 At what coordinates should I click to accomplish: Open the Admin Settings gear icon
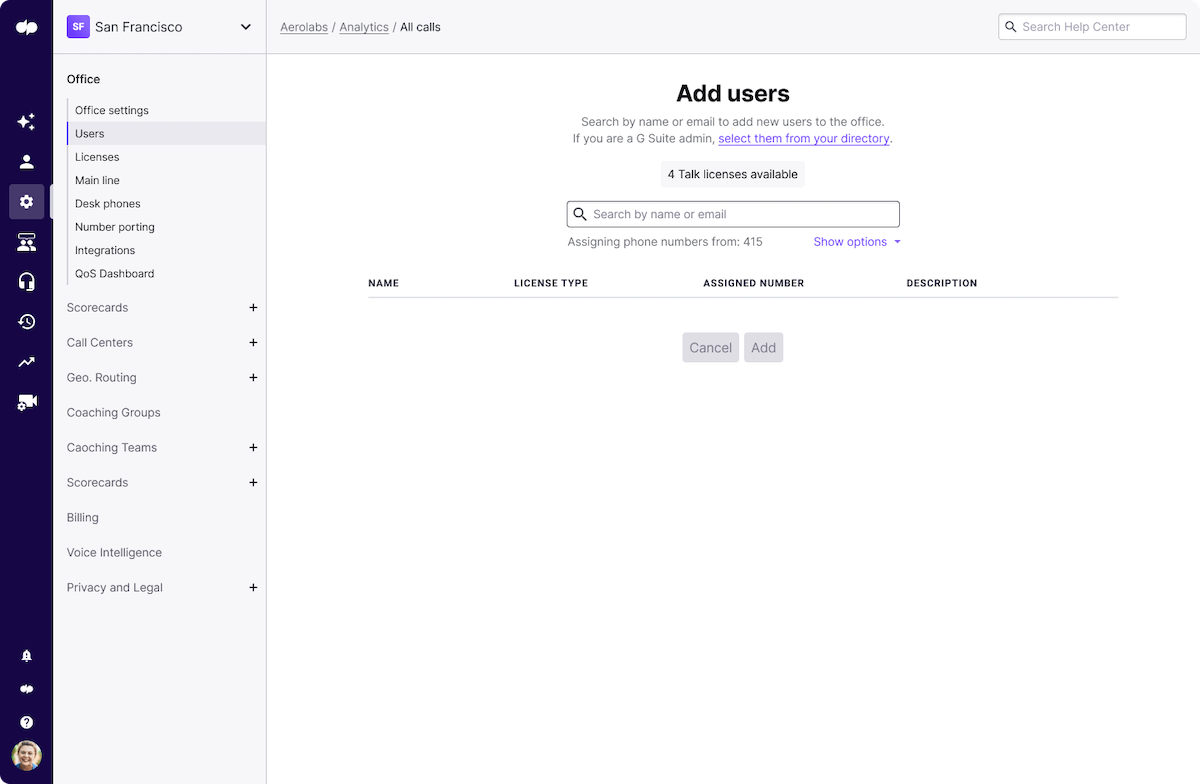pos(26,201)
